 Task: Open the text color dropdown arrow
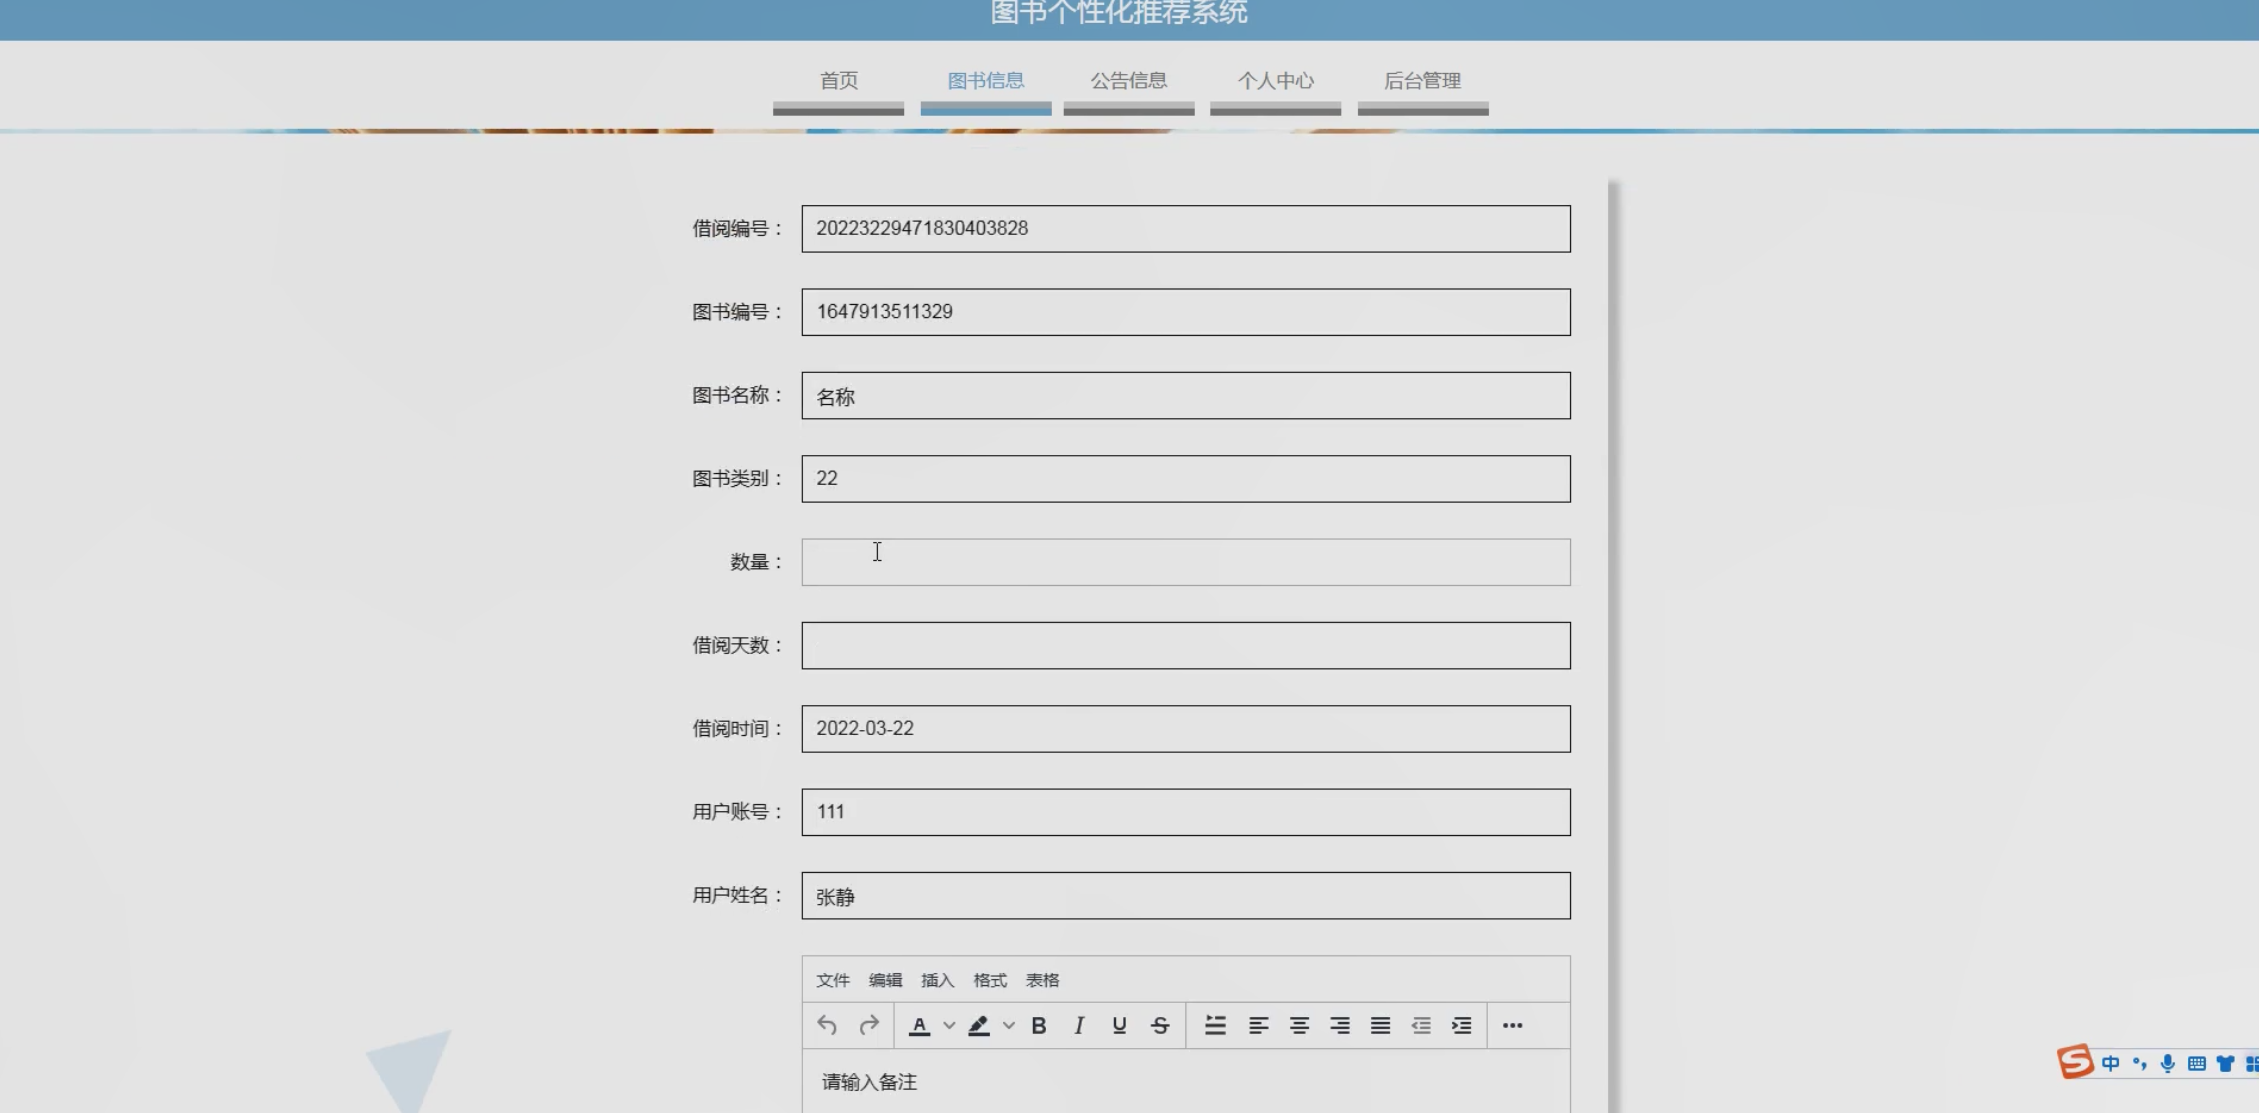tap(949, 1025)
